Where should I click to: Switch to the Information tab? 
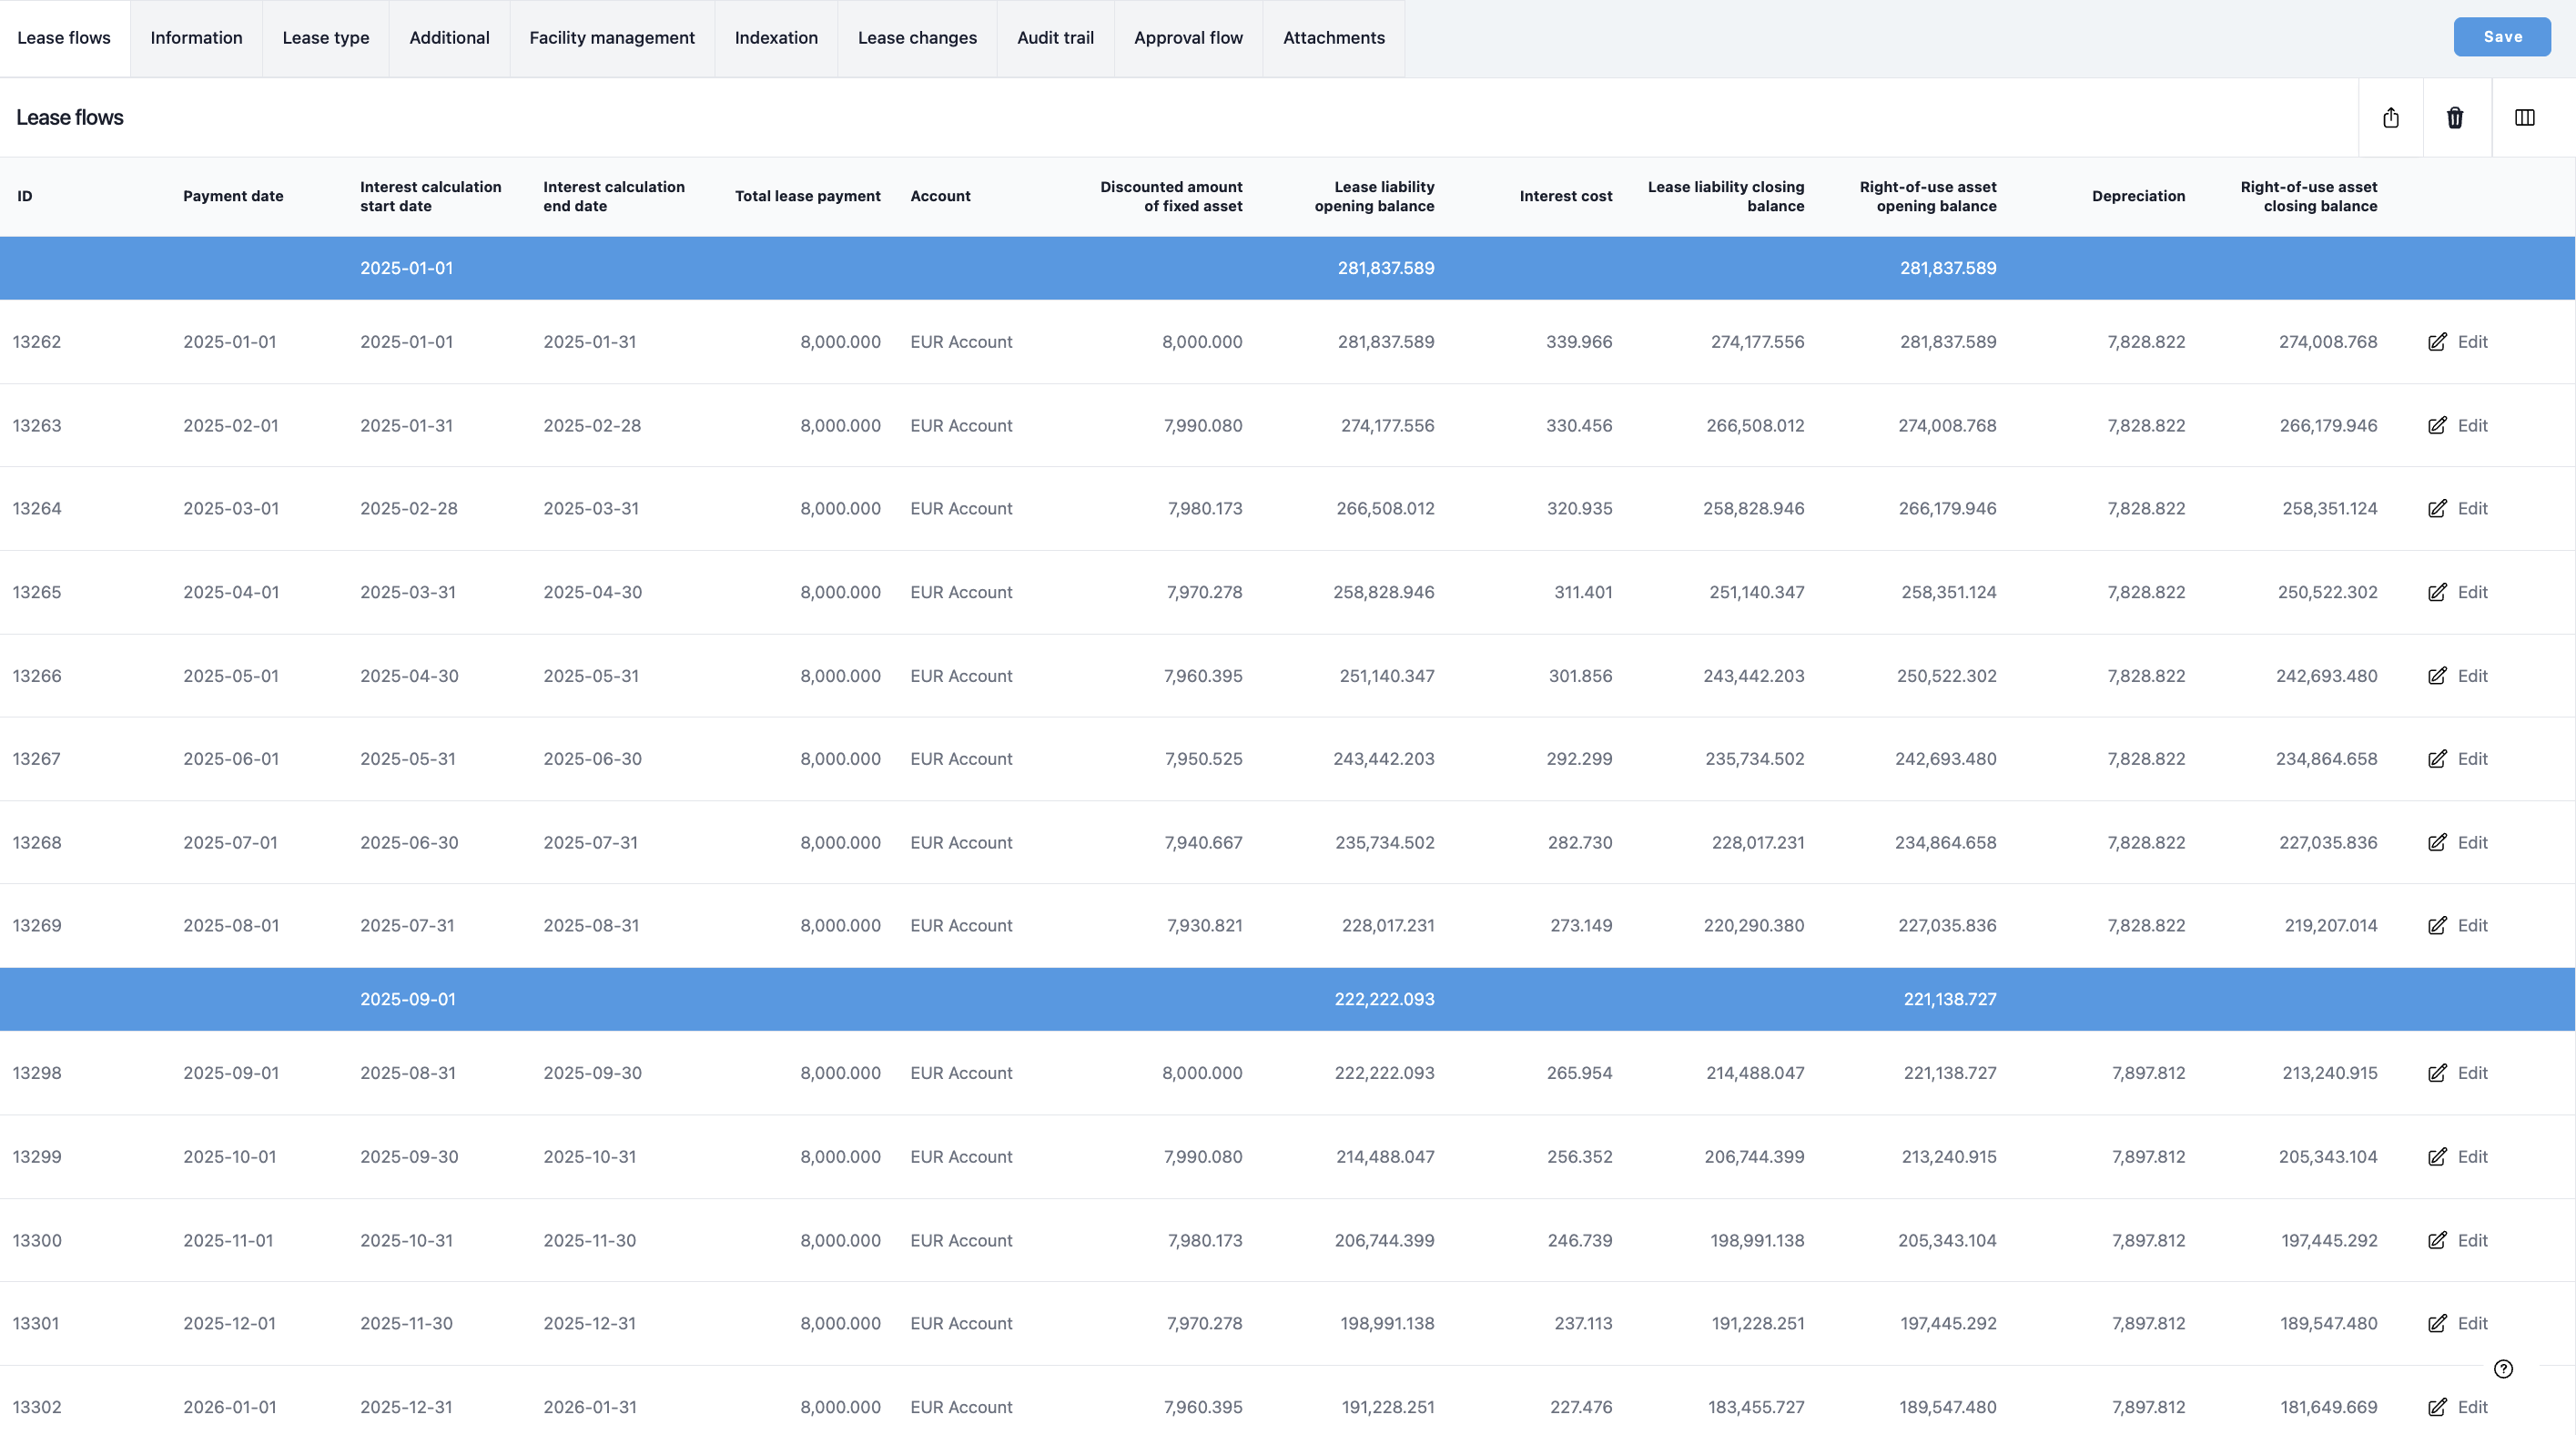(196, 38)
